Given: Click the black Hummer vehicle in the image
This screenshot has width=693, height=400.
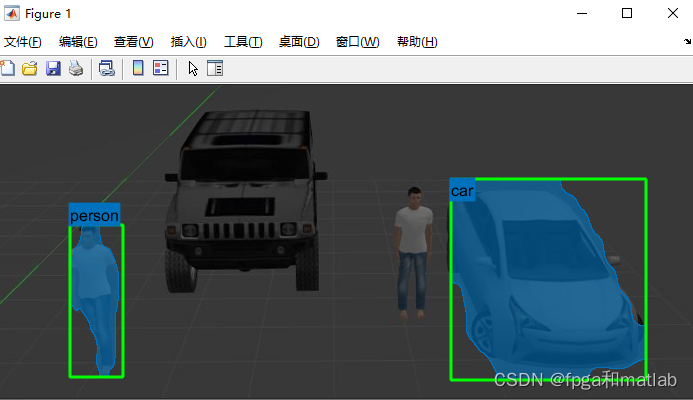Looking at the screenshot, I should (x=244, y=201).
